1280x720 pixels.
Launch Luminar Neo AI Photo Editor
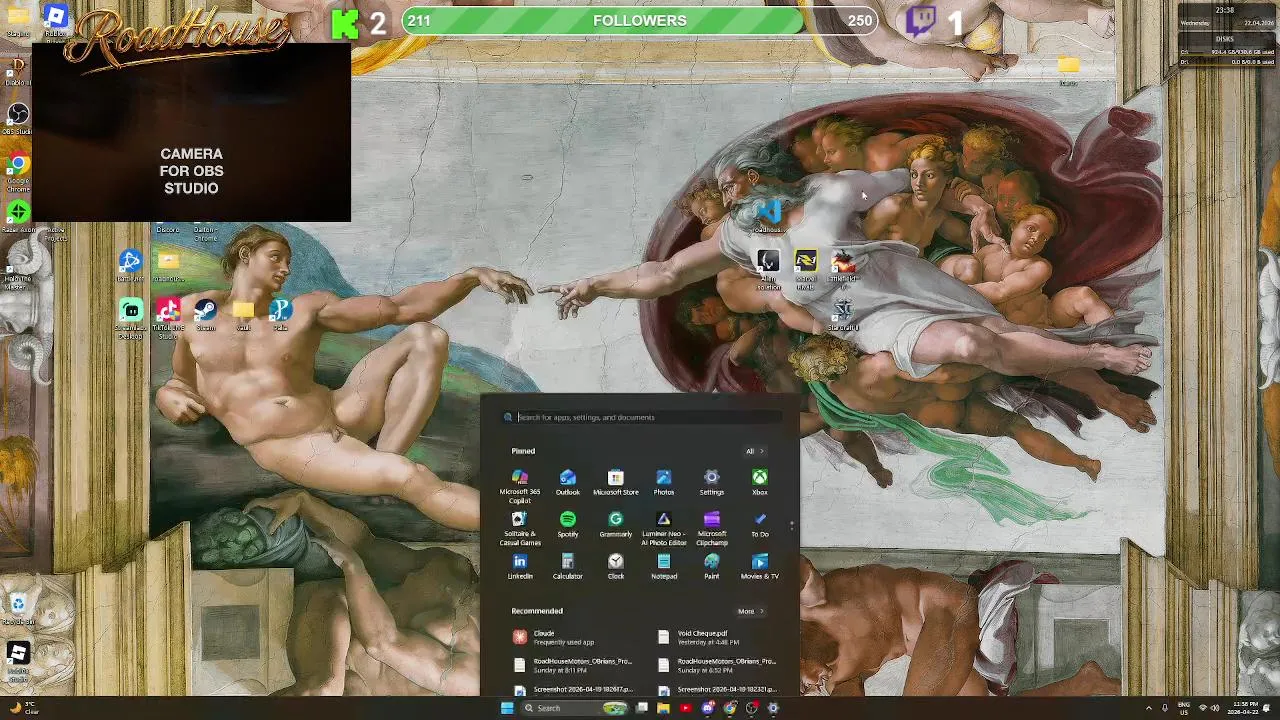663,529
